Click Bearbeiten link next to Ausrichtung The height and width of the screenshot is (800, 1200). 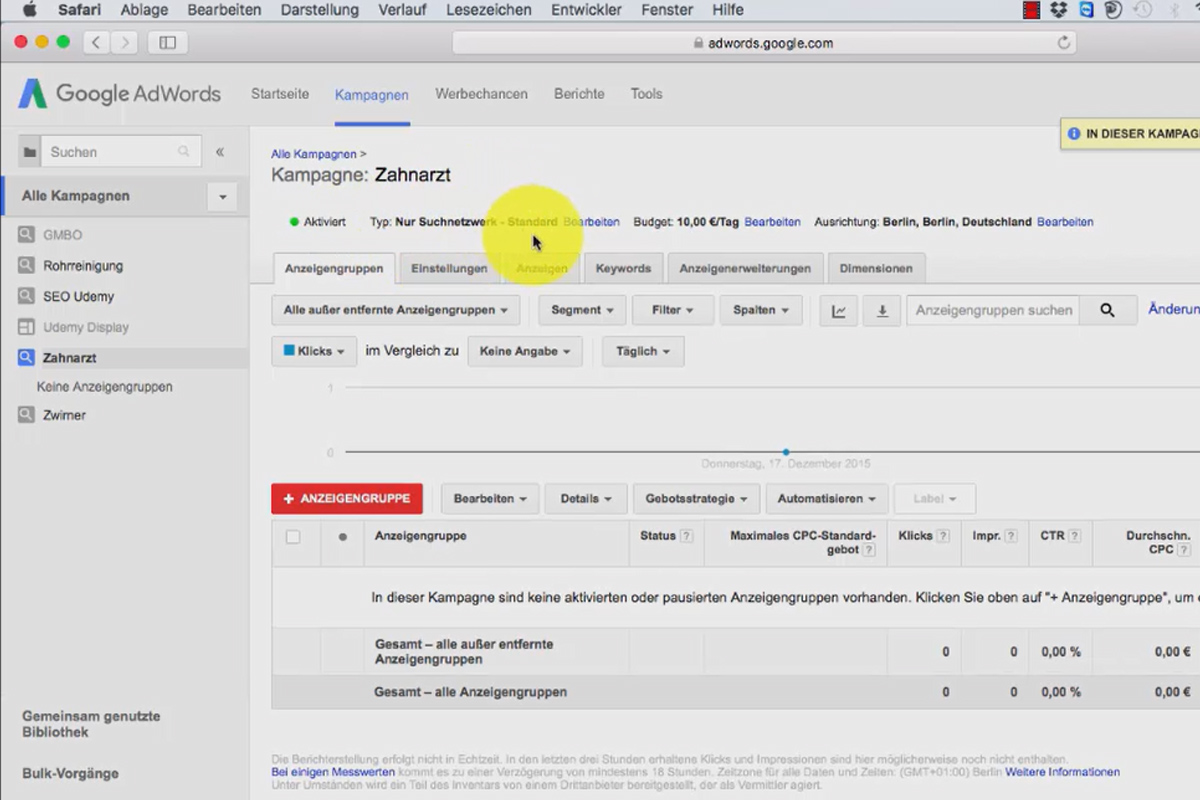pyautogui.click(x=1065, y=222)
